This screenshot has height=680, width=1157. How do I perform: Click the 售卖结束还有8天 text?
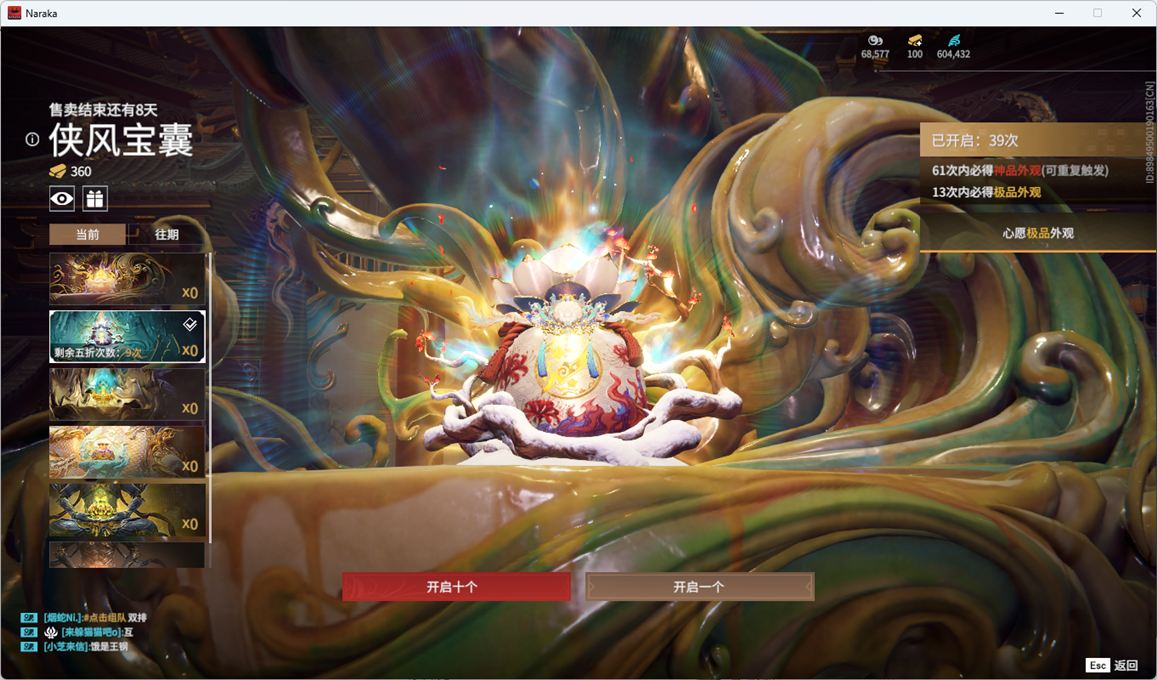coord(103,110)
